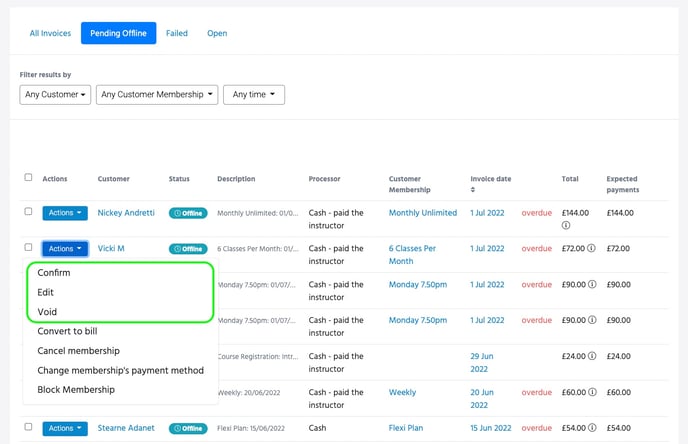Click info icon beside £72.00 total
The image size is (688, 444).
tap(593, 249)
